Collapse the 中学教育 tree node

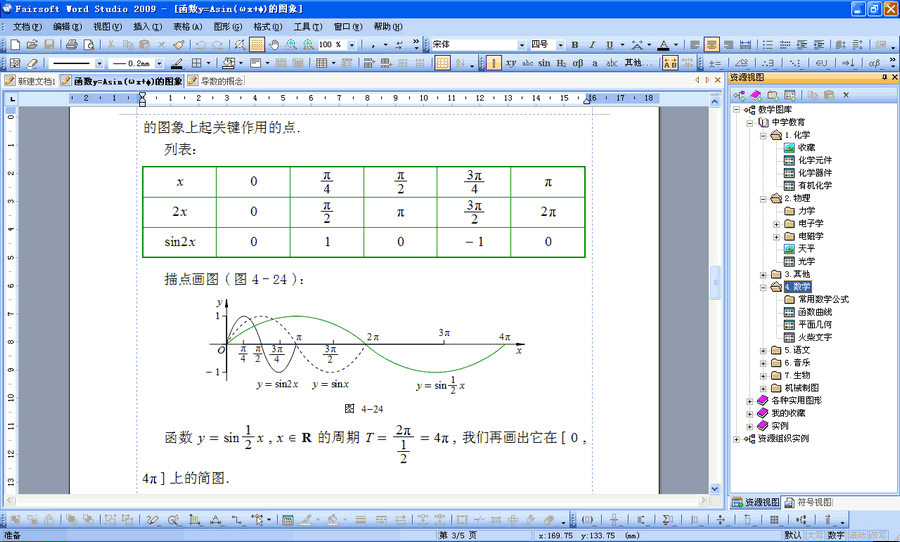pyautogui.click(x=750, y=122)
